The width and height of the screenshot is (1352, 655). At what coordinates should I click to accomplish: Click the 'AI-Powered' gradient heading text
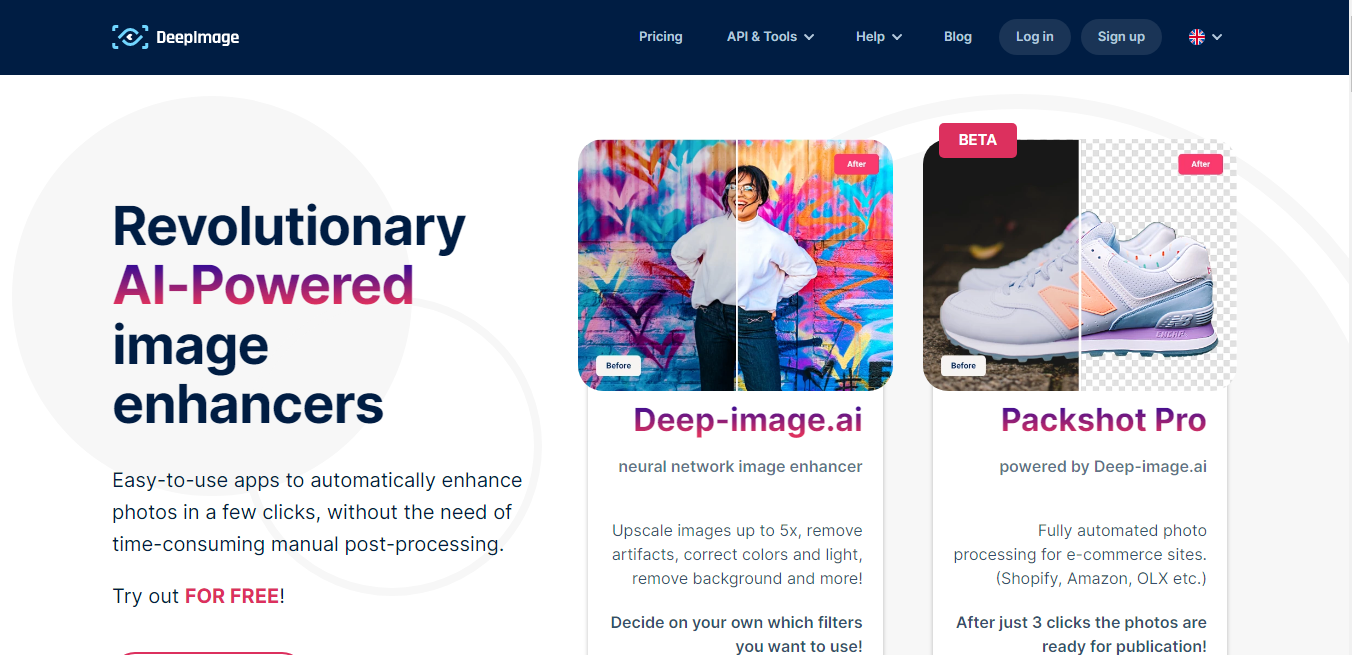click(263, 285)
